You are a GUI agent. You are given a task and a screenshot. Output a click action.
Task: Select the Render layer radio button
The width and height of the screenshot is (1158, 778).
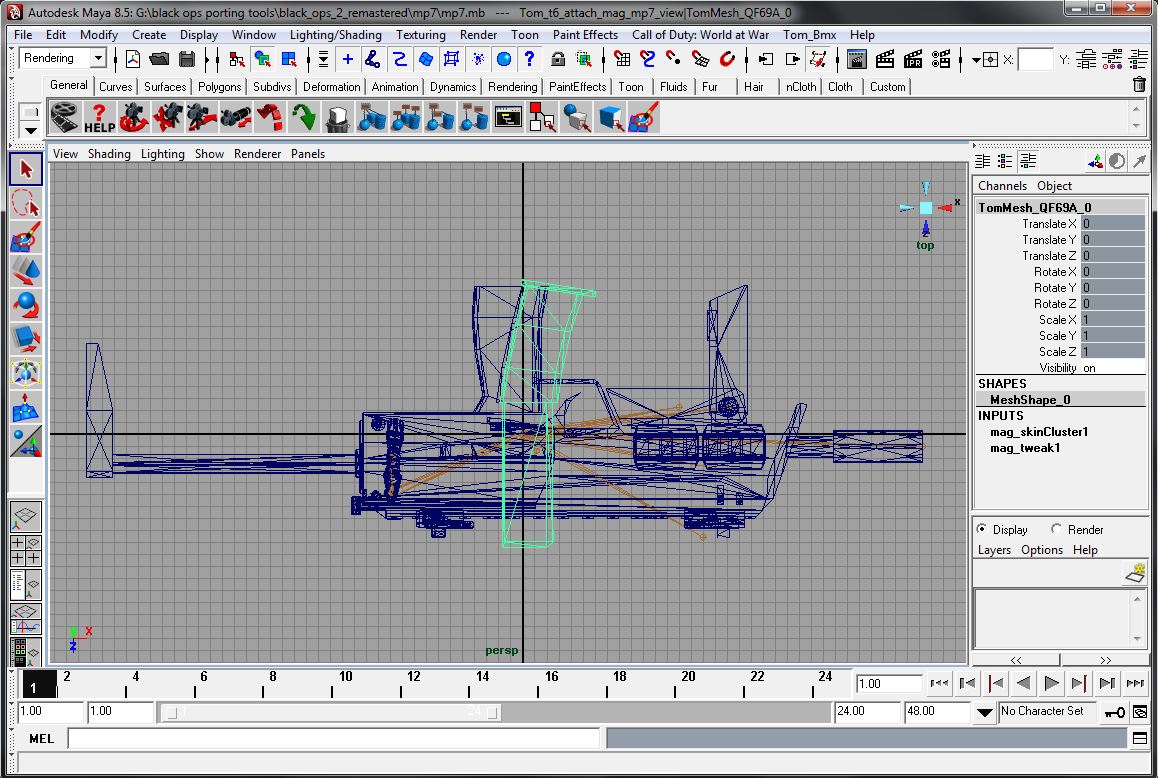(1056, 530)
